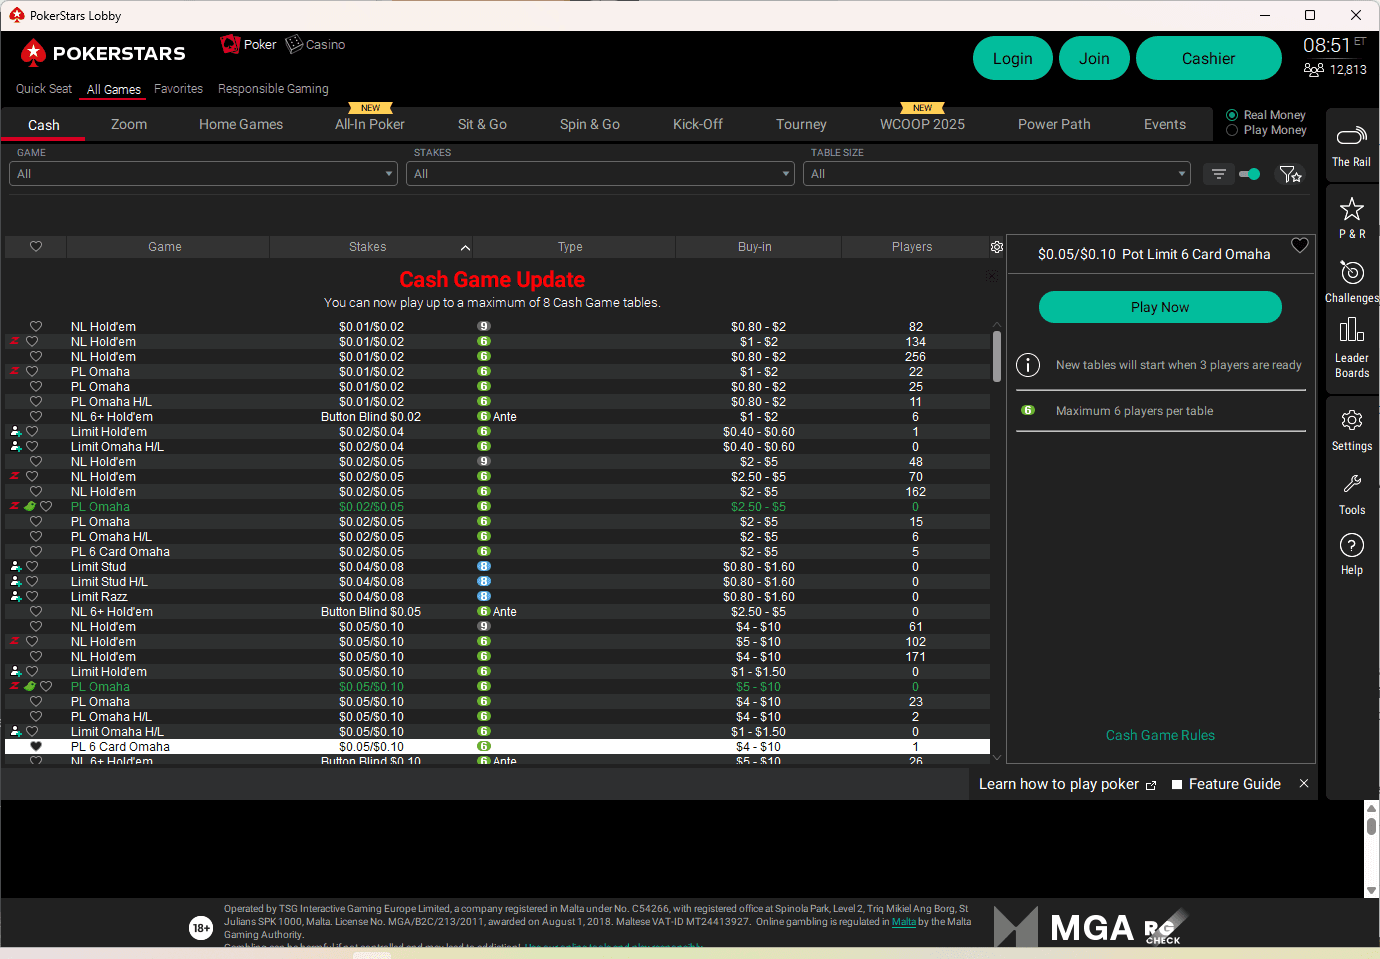
Task: Open Help question mark icon
Action: [1351, 554]
